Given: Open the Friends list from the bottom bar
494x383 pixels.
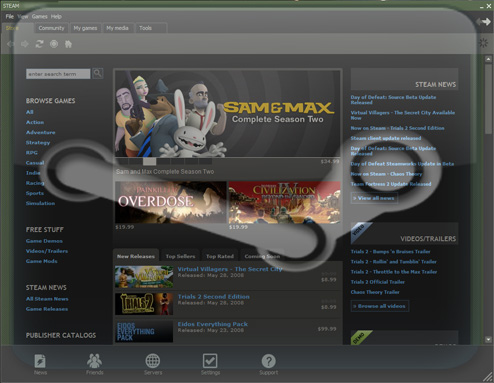Looking at the screenshot, I should (x=95, y=364).
